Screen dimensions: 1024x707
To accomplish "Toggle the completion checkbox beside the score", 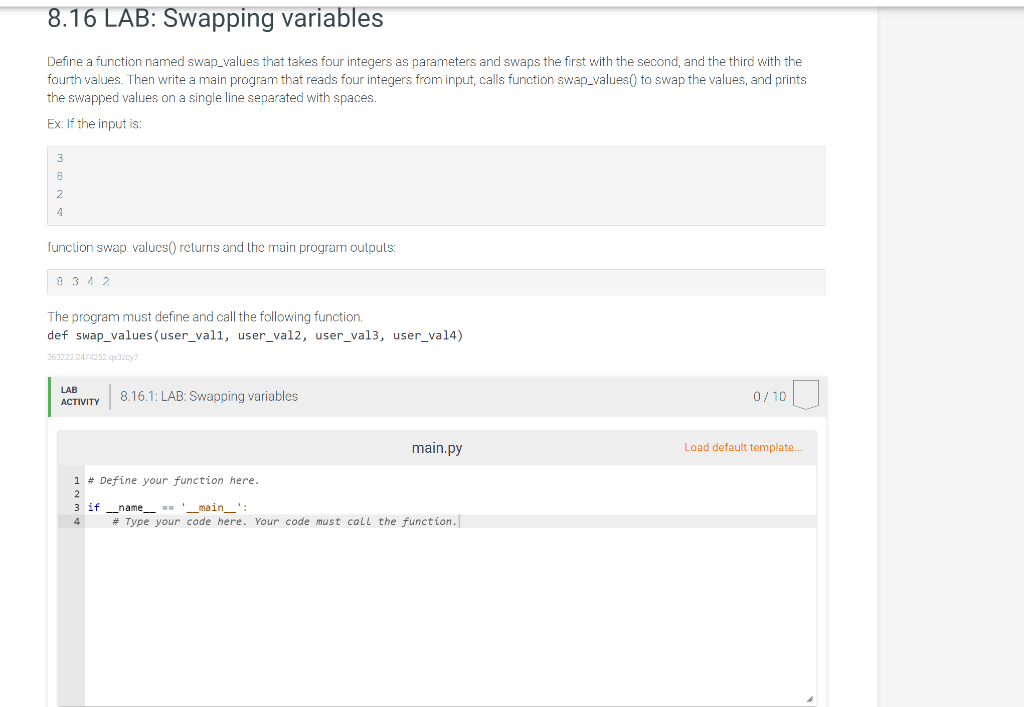I will (x=804, y=395).
